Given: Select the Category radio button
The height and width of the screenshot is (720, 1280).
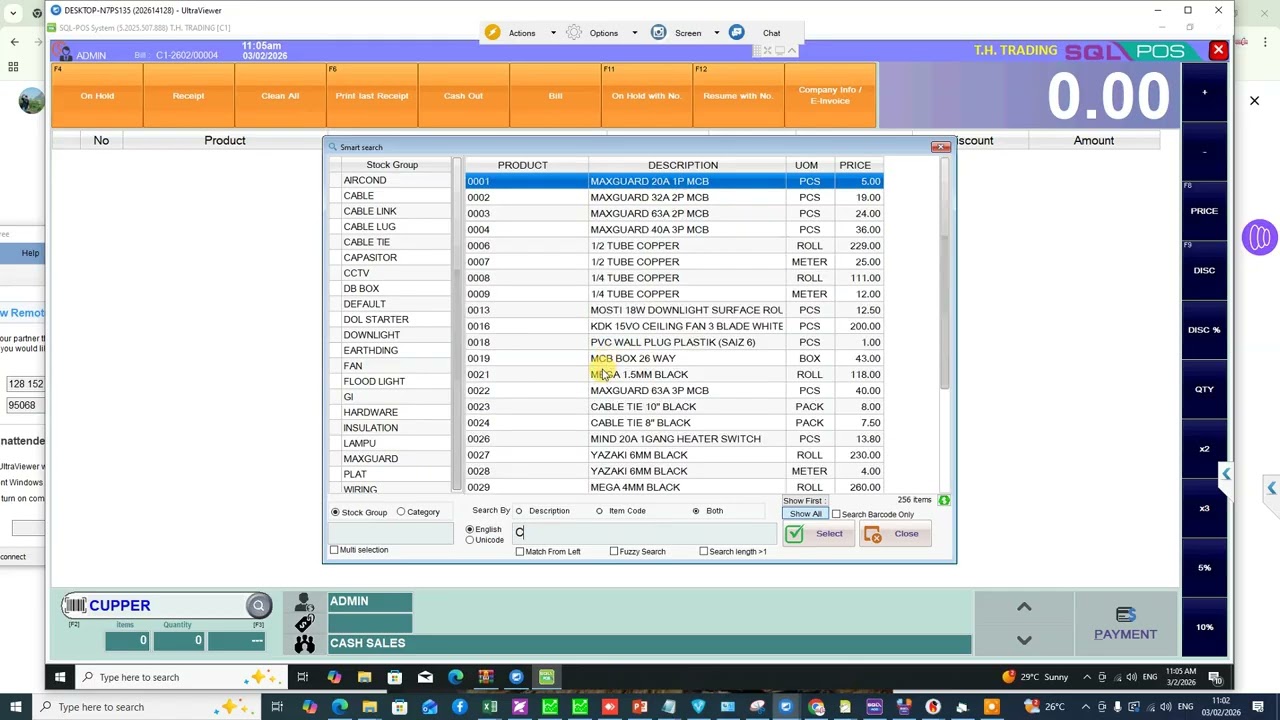Looking at the screenshot, I should pyautogui.click(x=401, y=512).
